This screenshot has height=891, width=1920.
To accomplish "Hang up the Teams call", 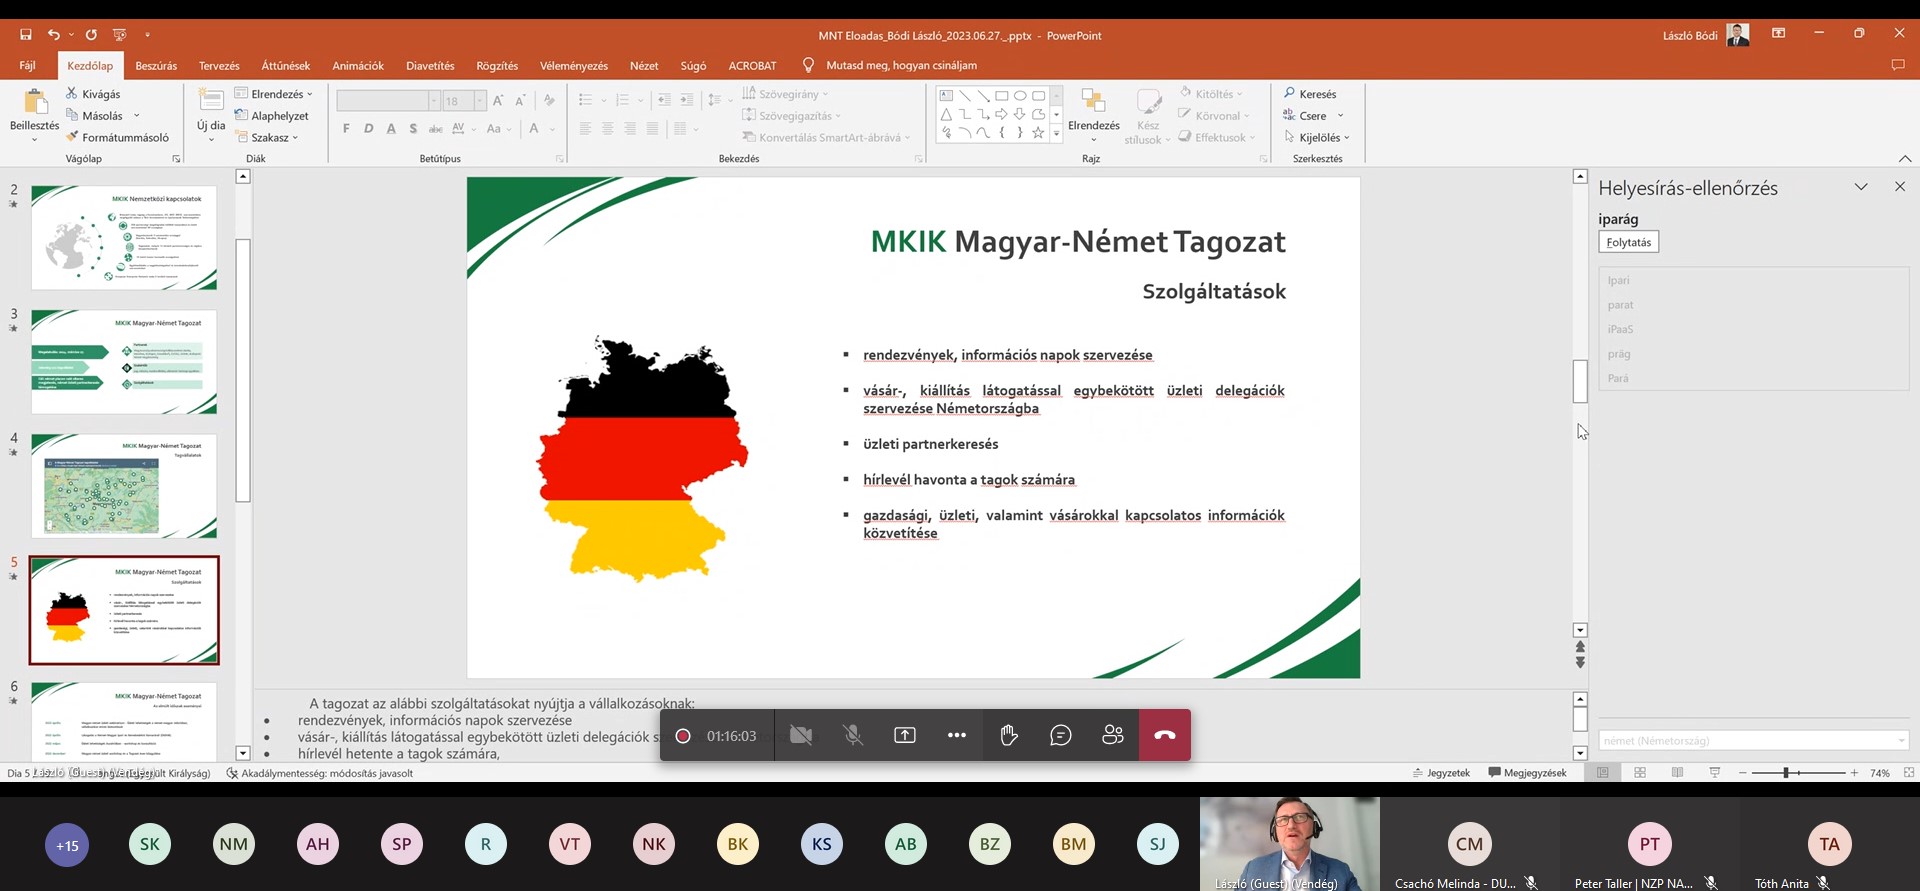I will click(1165, 735).
